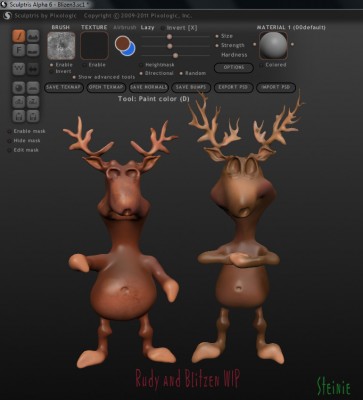This screenshot has width=363, height=400.
Task: Toggle Show advanced tools option
Action: pyautogui.click(x=104, y=77)
